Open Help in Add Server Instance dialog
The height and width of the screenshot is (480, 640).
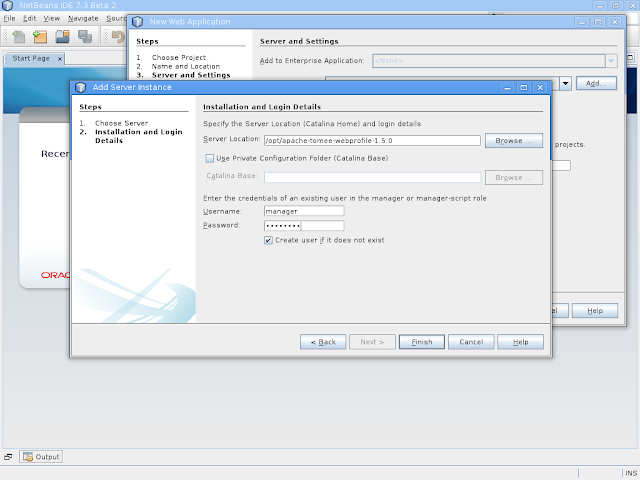520,342
